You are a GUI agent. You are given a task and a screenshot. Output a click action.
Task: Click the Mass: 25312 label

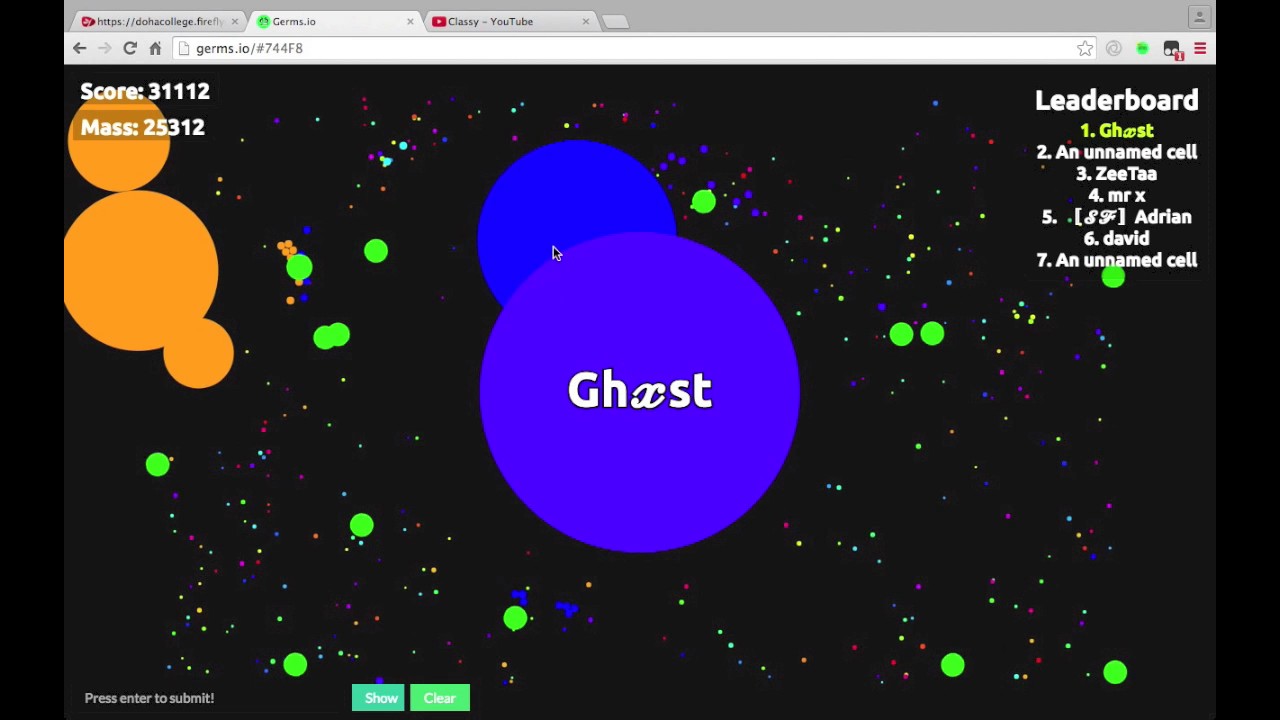[143, 127]
